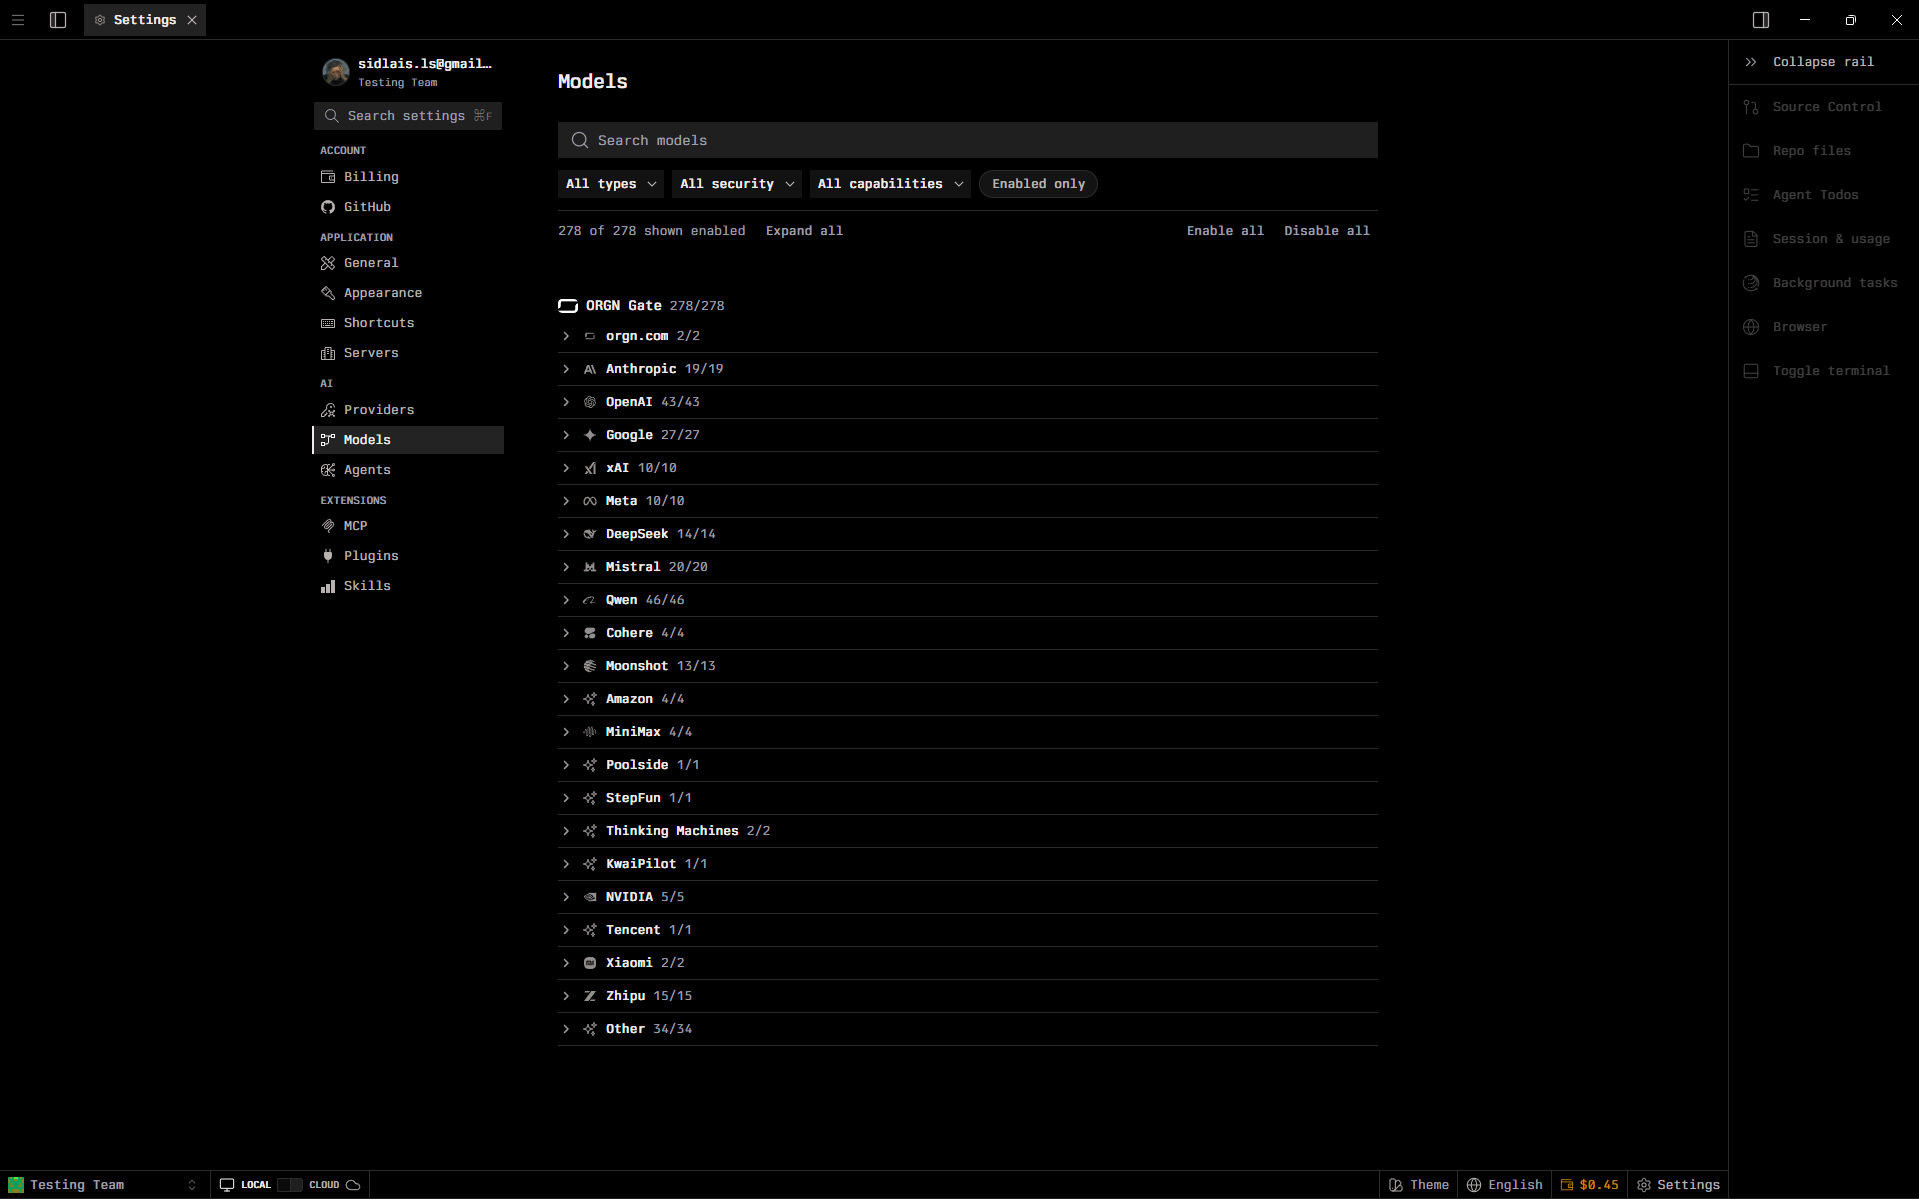1919x1199 pixels.
Task: Open the Testing Team workspace switcher
Action: click(x=103, y=1185)
